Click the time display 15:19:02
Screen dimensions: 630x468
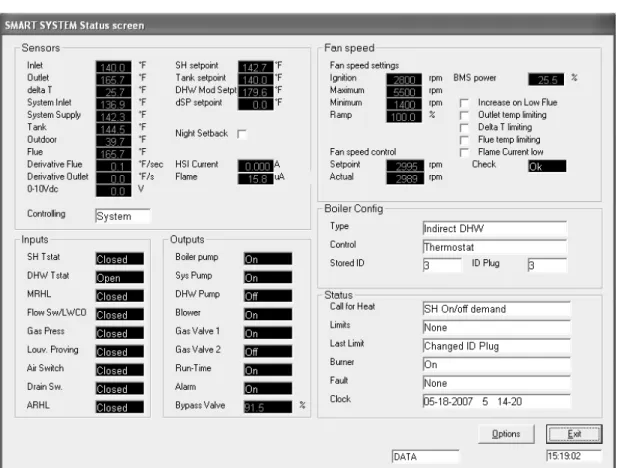tap(574, 456)
